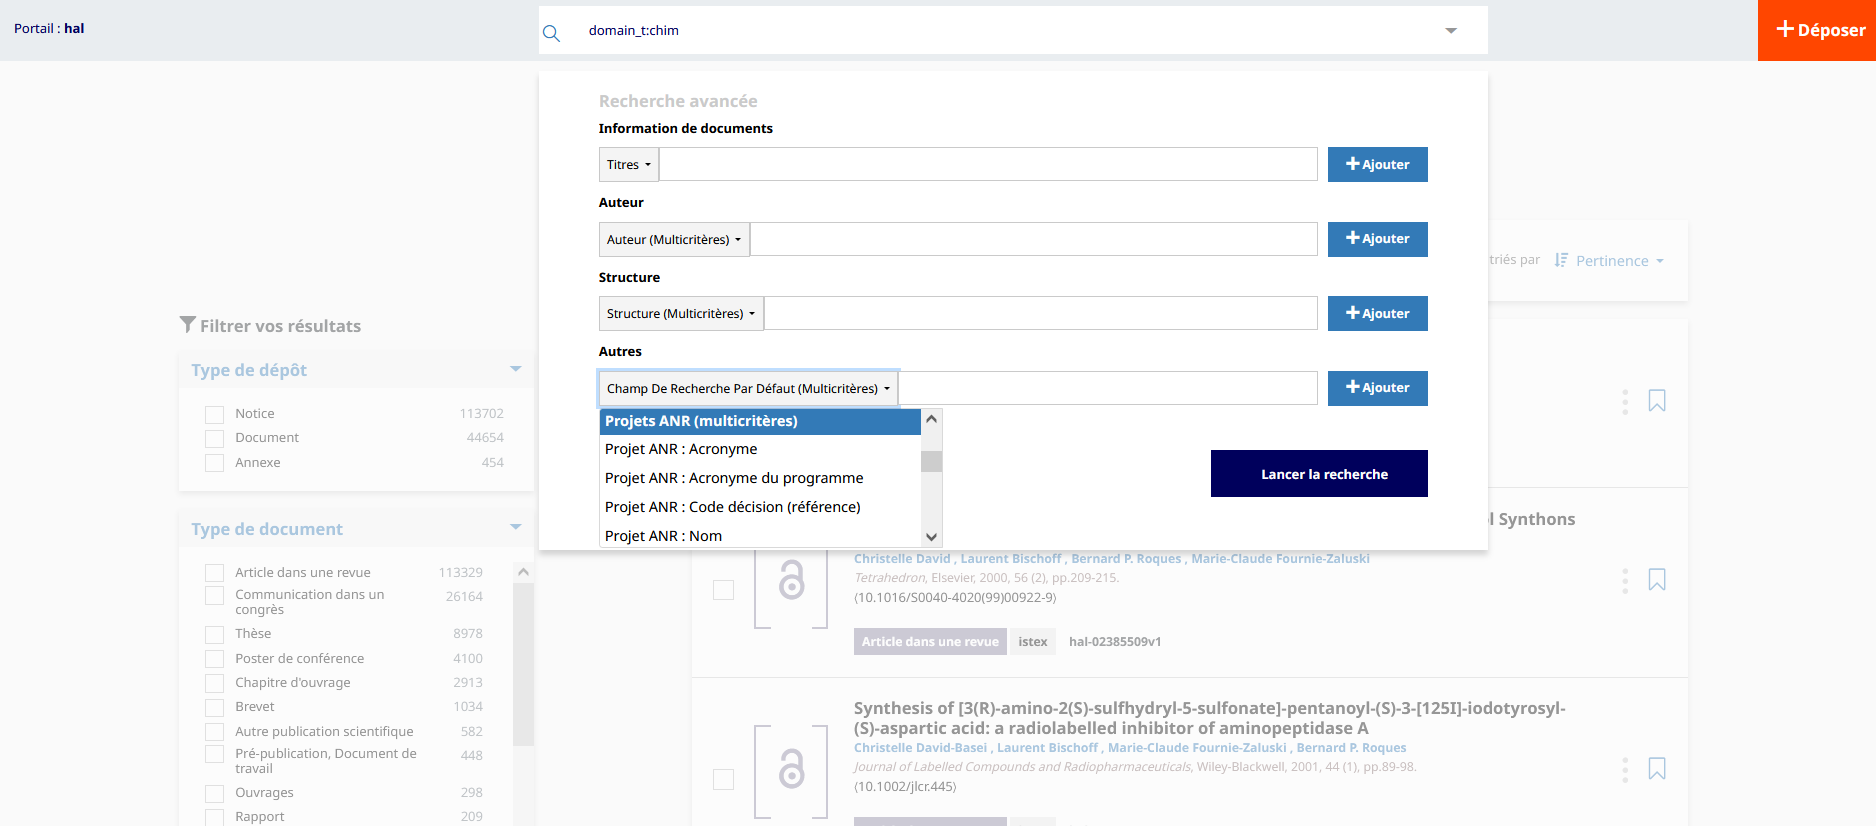Click the search magnifier icon
The width and height of the screenshot is (1876, 826).
(x=551, y=33)
